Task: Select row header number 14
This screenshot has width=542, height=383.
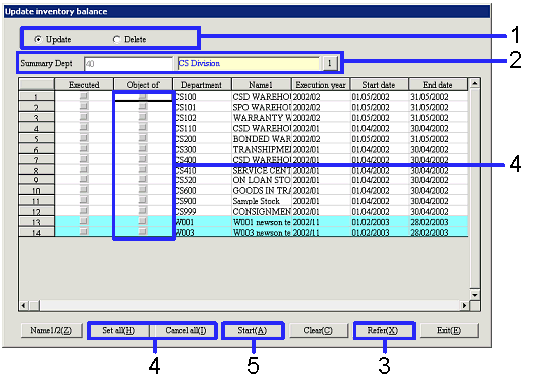Action: (x=36, y=232)
